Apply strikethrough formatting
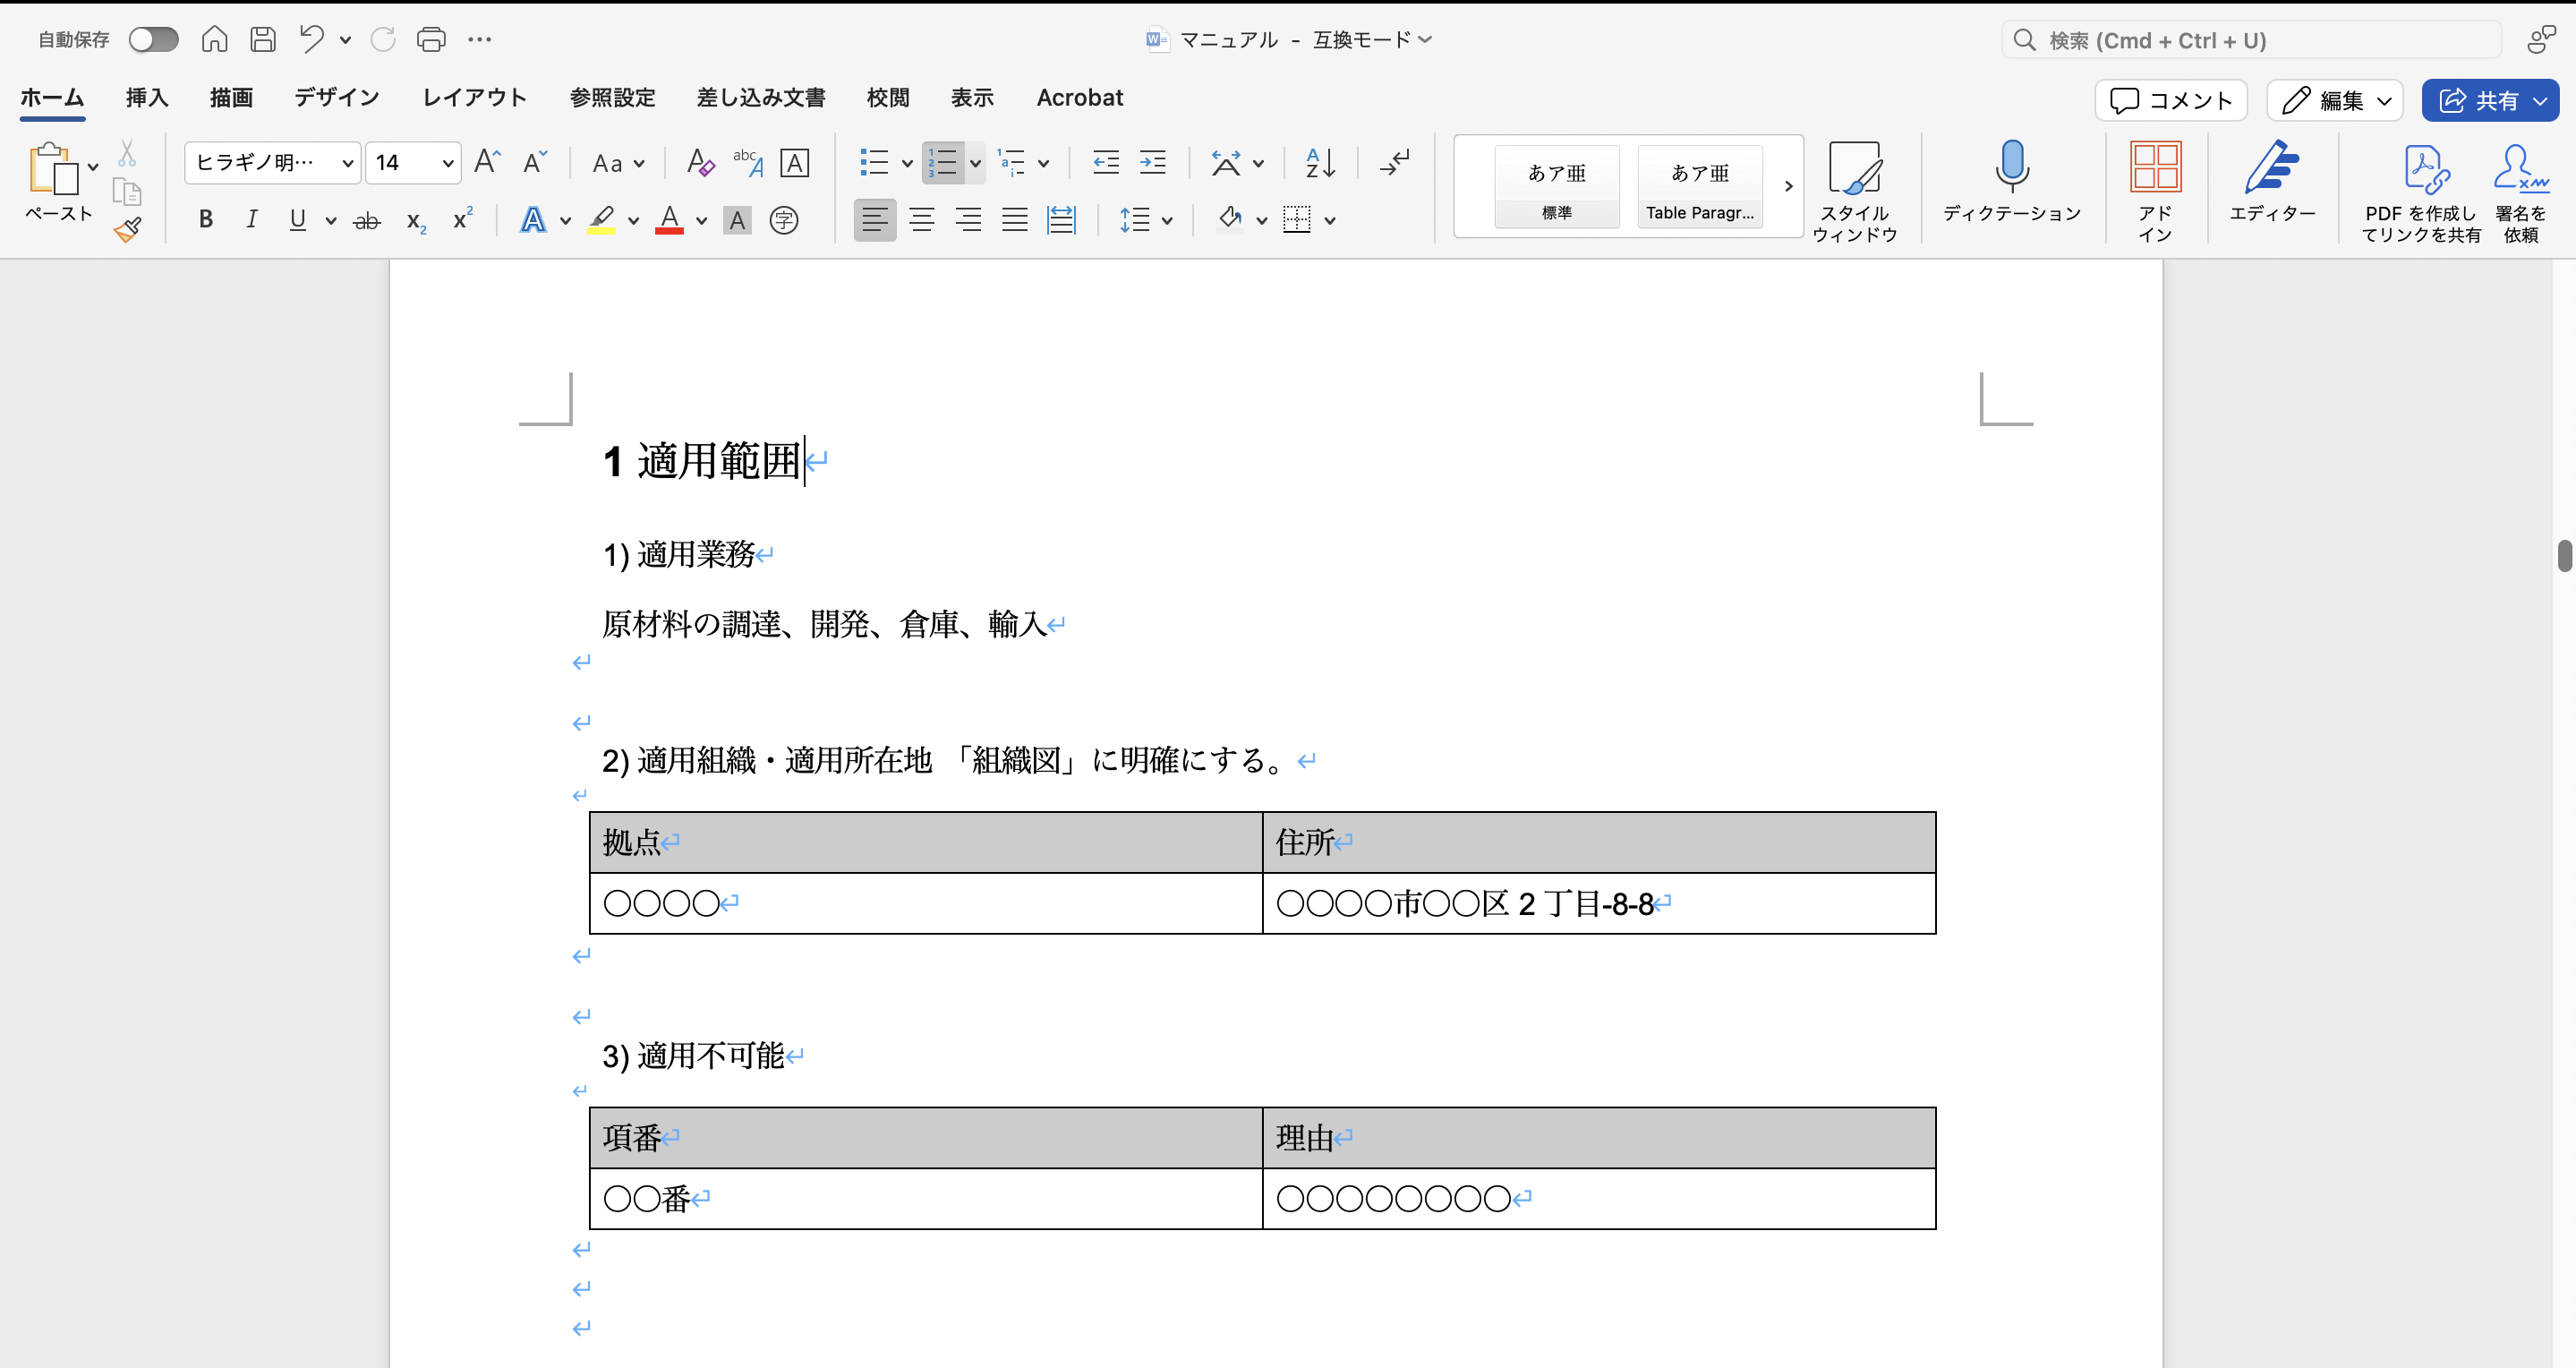 coord(367,221)
